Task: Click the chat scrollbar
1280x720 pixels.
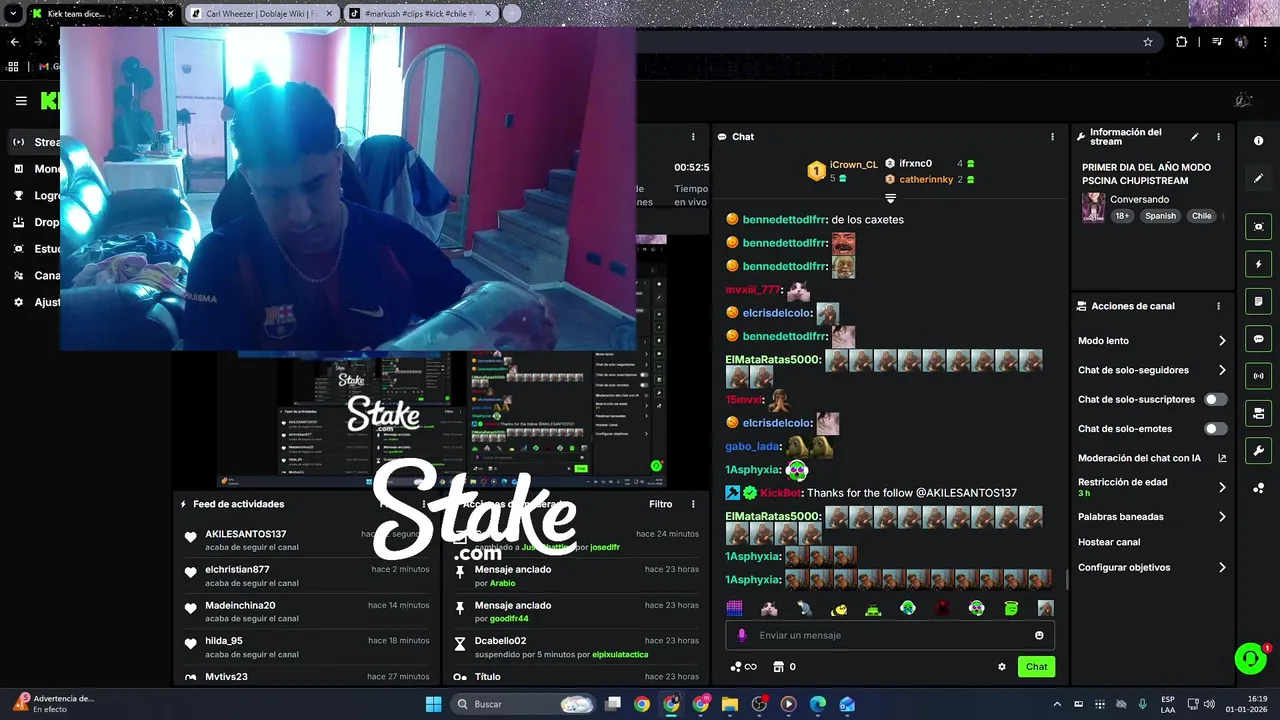Action: pyautogui.click(x=1066, y=579)
